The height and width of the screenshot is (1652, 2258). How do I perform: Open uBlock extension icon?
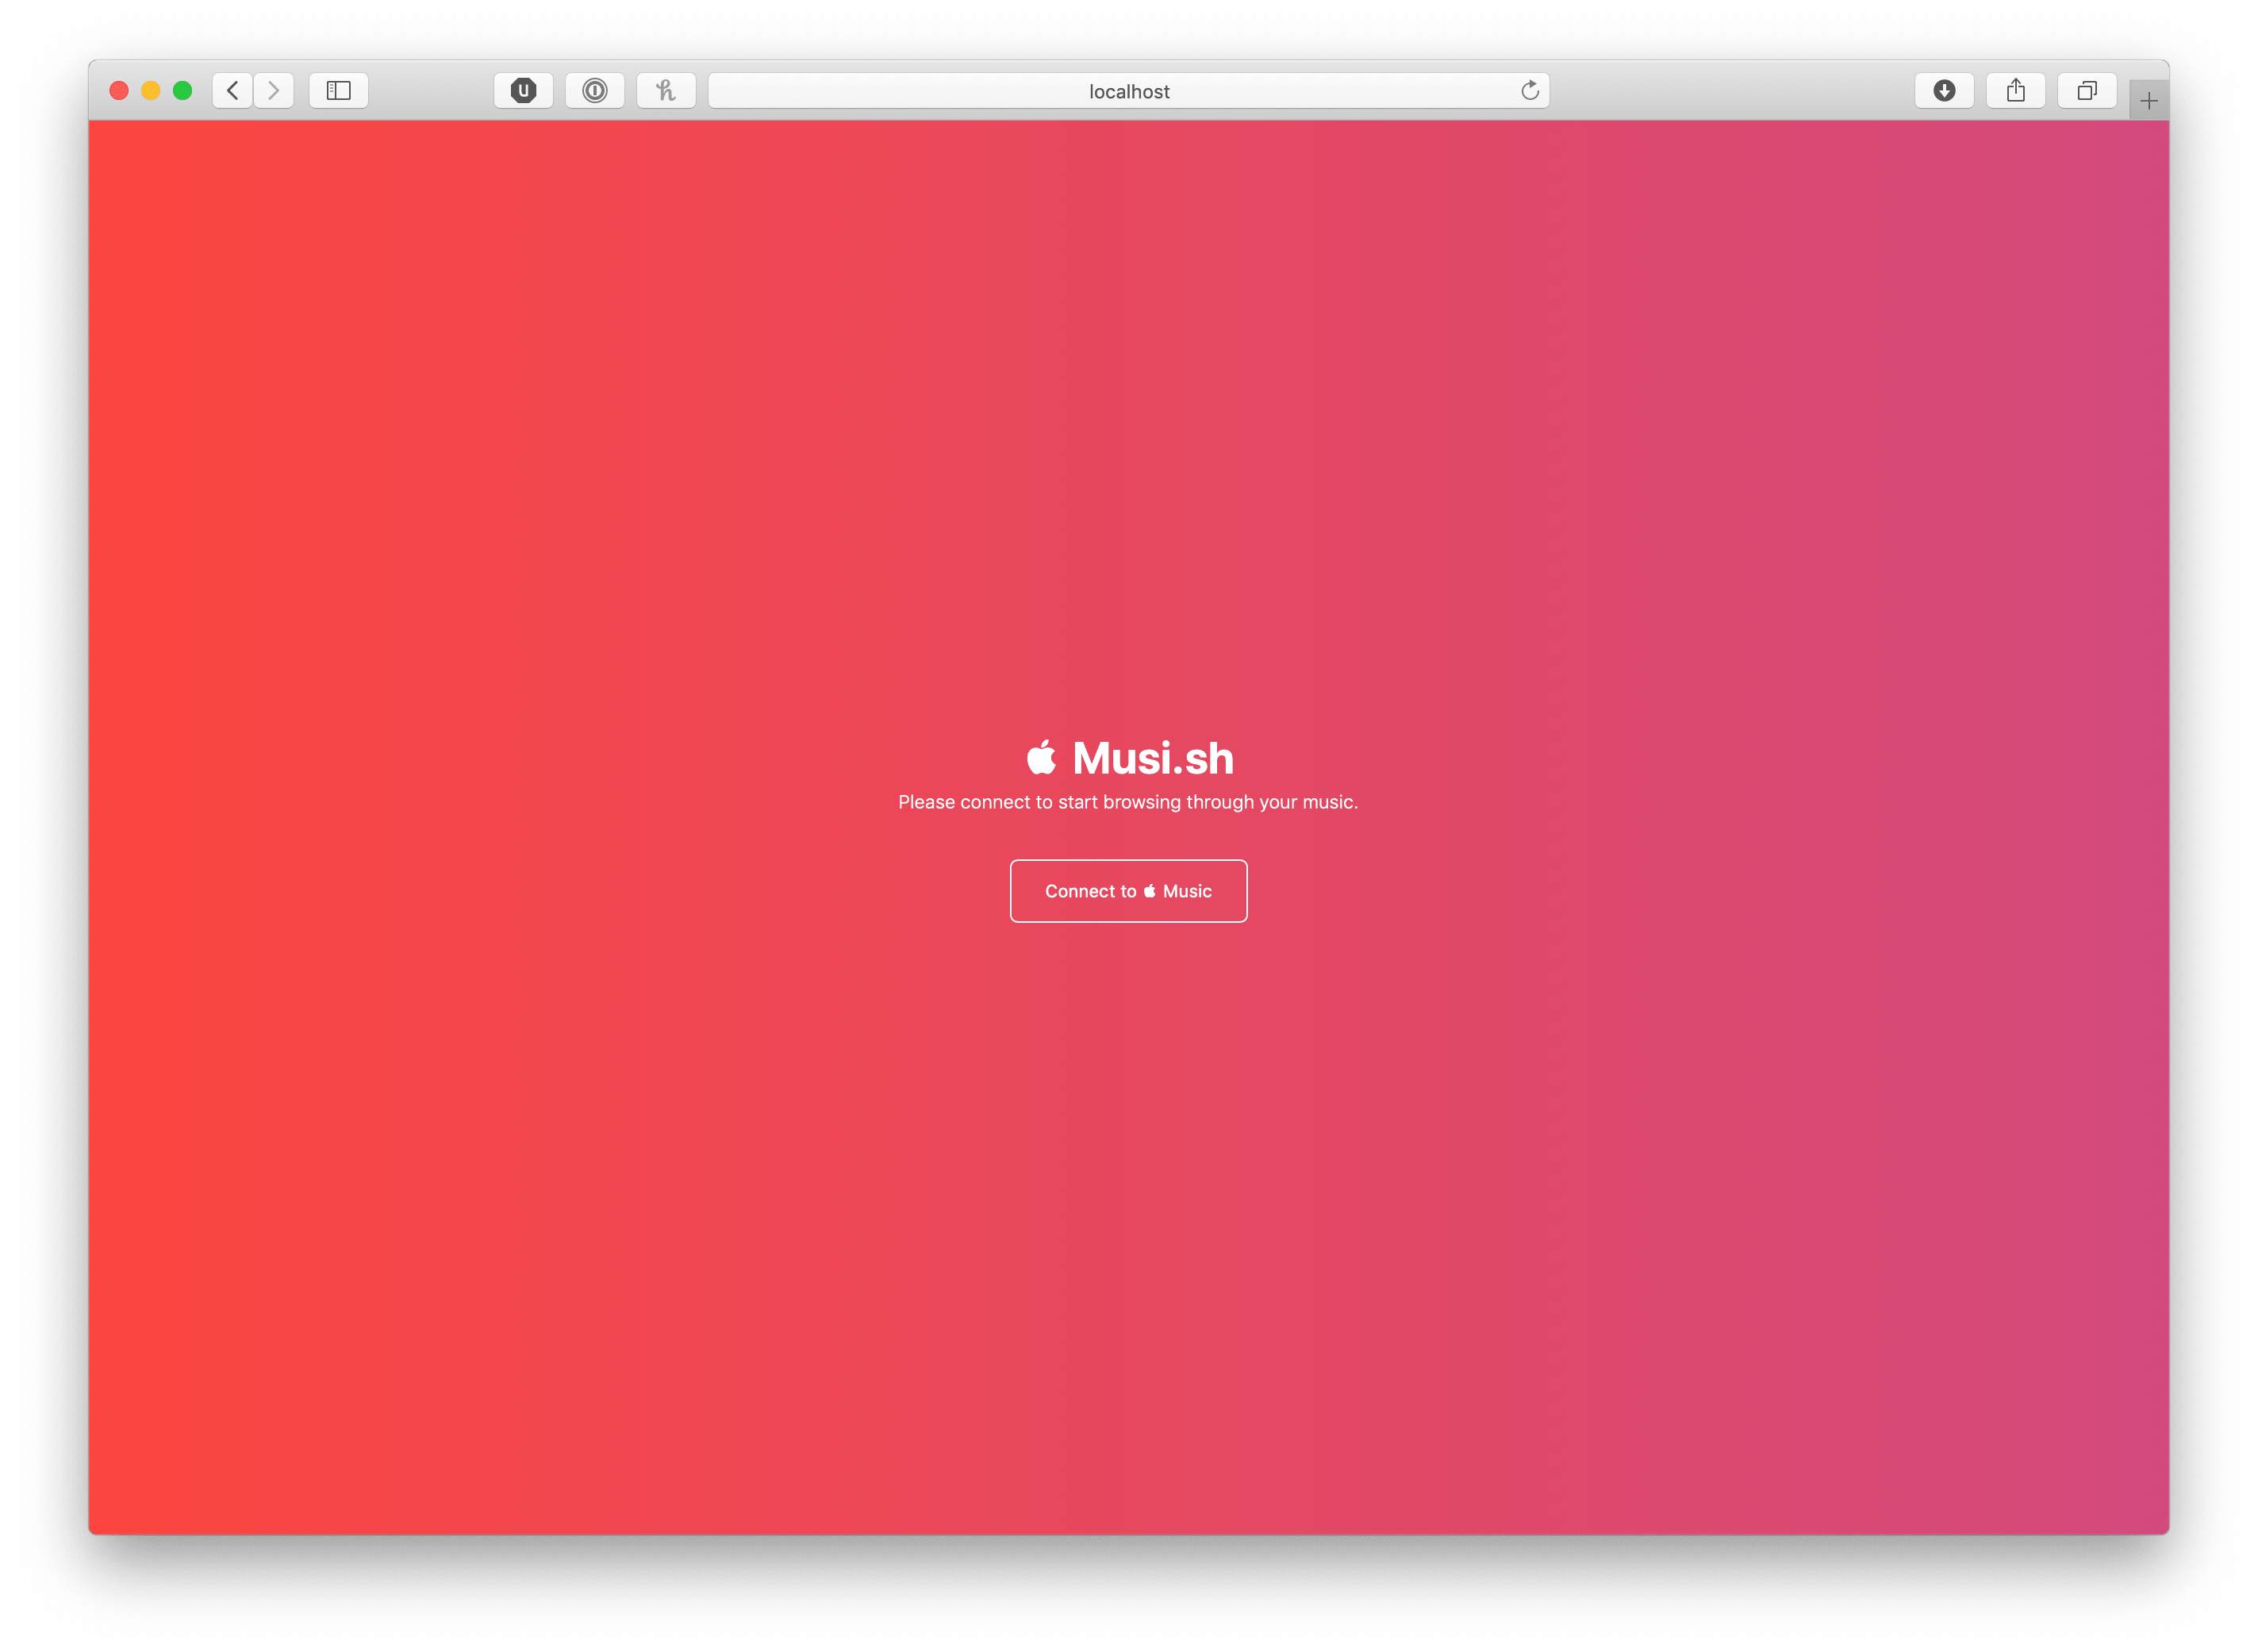click(523, 91)
